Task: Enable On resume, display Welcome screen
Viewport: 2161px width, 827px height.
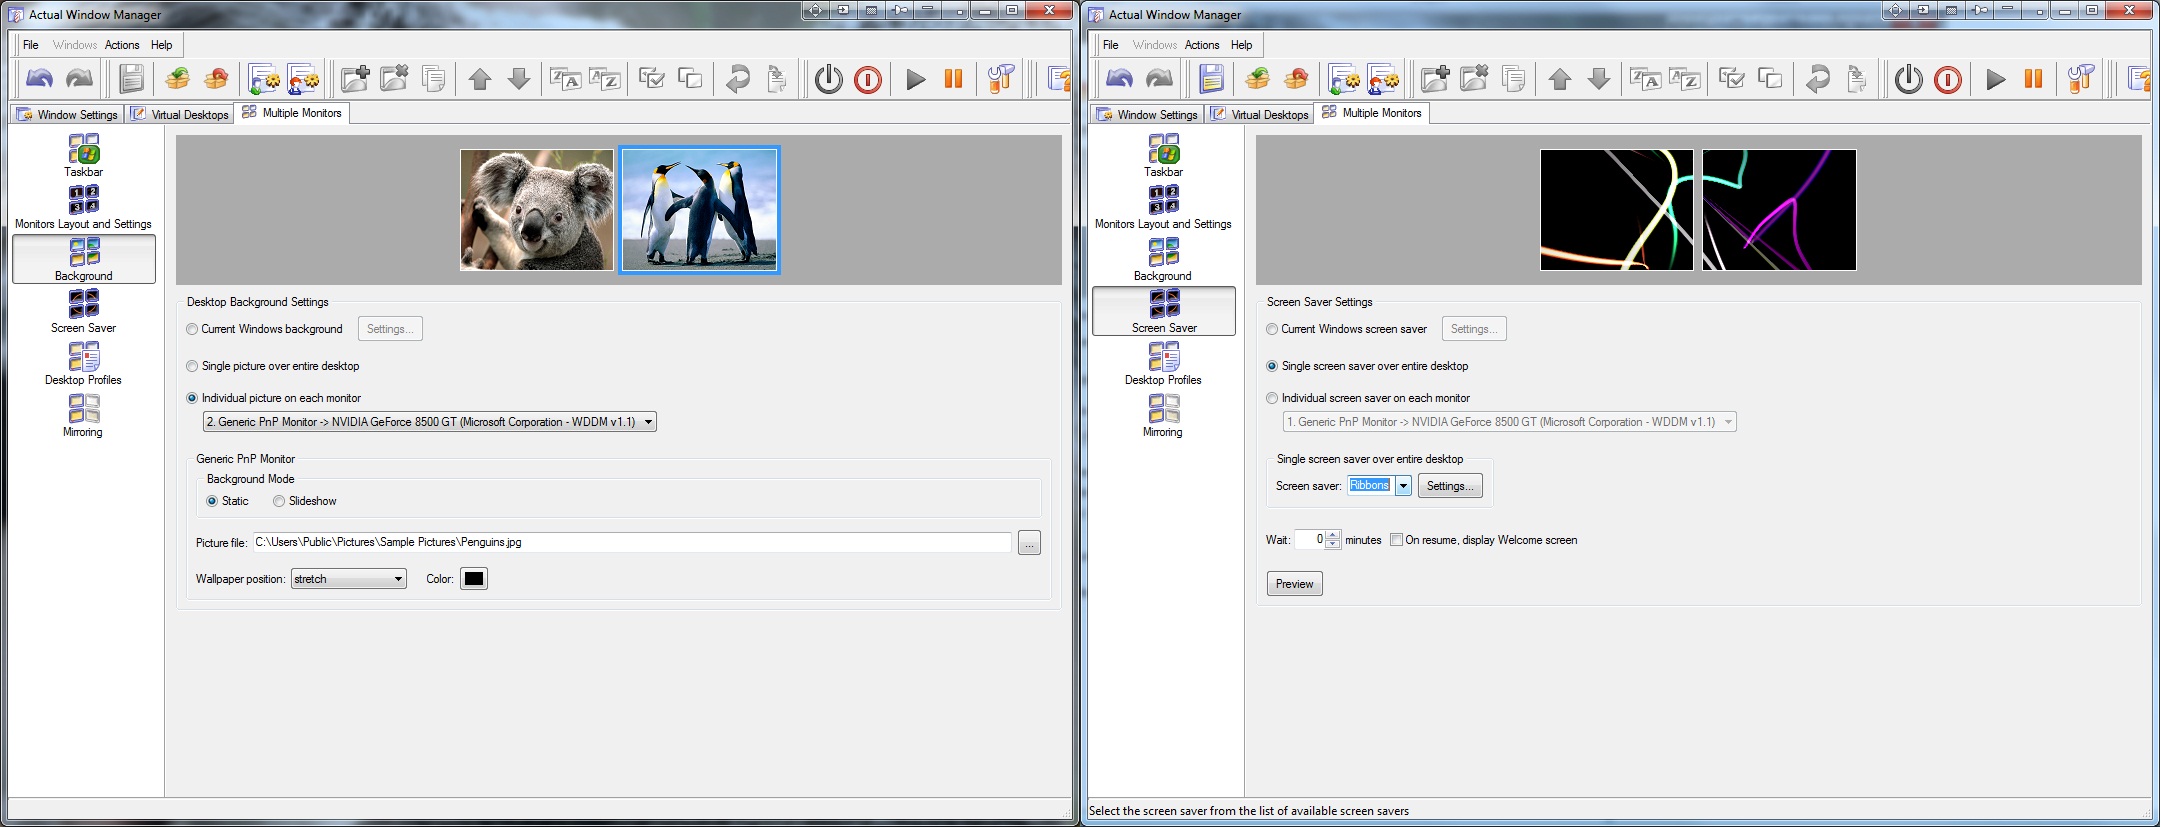Action: coord(1396,540)
